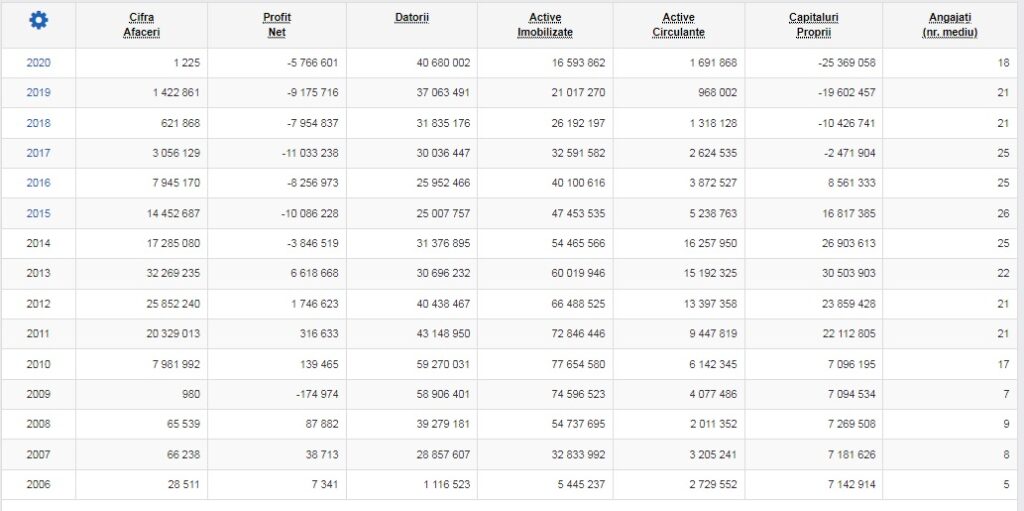Select the 2010 Datorii value 59 270 031
1024x511 pixels.
[x=443, y=364]
